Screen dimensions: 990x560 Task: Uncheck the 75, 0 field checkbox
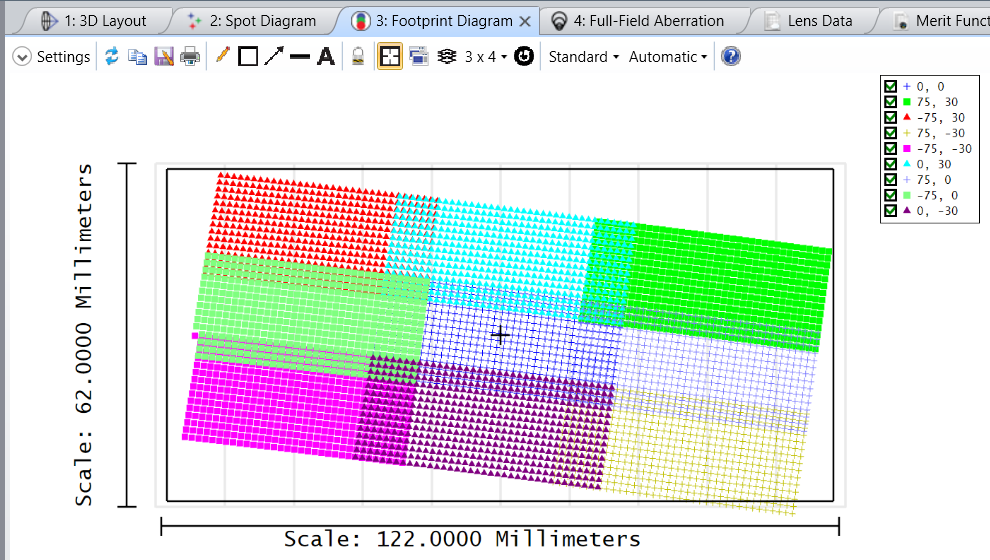pyautogui.click(x=890, y=180)
